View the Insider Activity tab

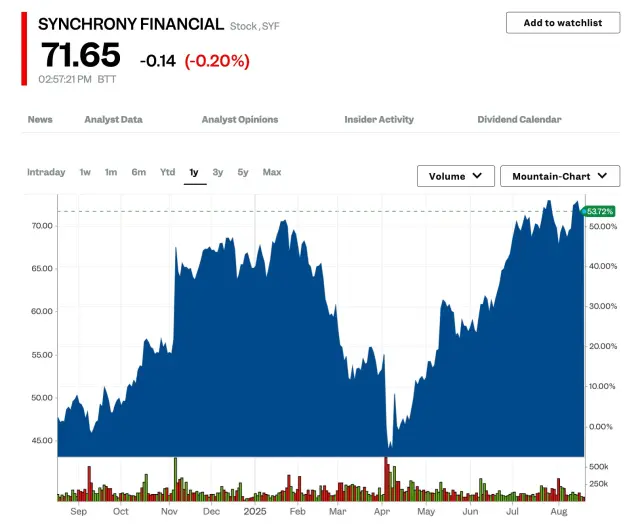point(379,120)
